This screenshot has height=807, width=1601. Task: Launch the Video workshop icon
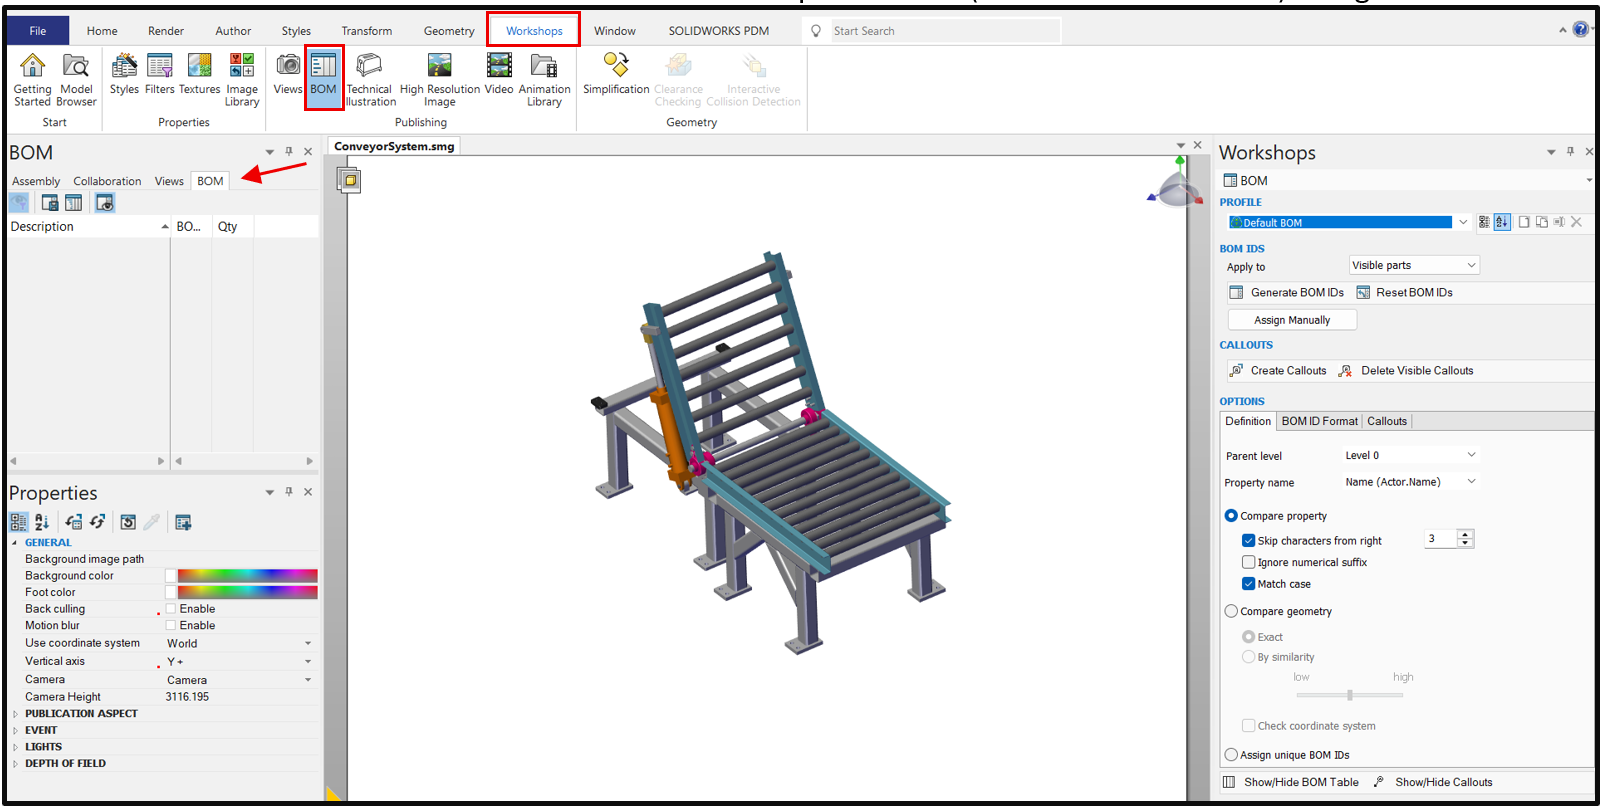(x=498, y=75)
